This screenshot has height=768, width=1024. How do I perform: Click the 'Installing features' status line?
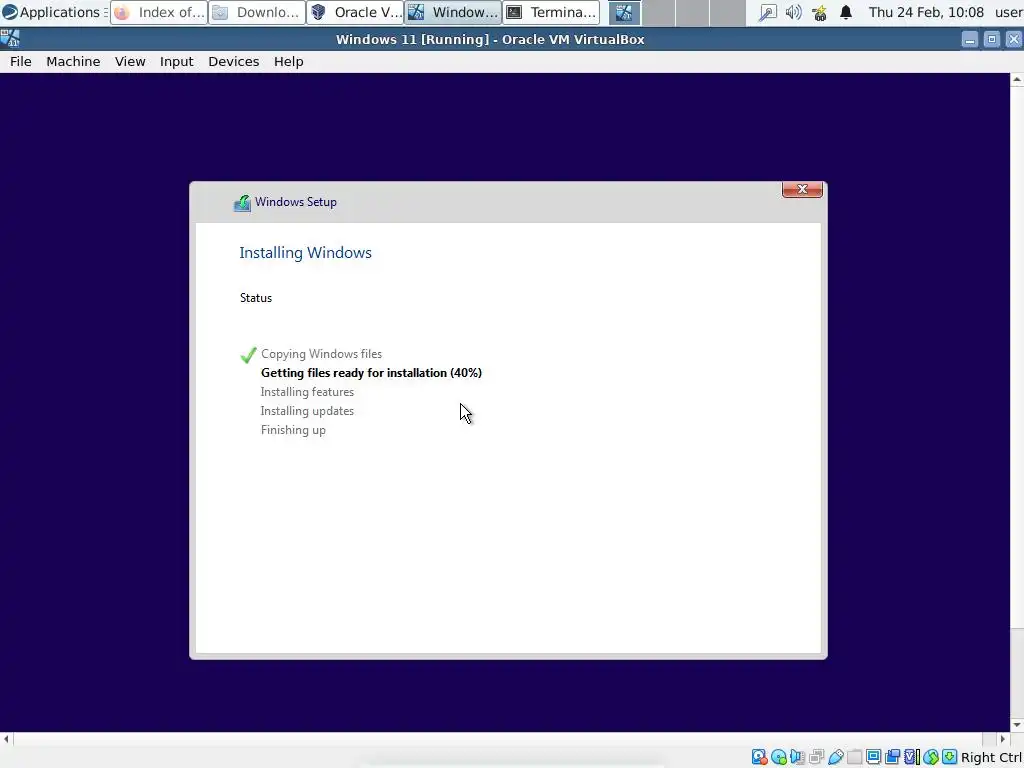[x=307, y=392]
